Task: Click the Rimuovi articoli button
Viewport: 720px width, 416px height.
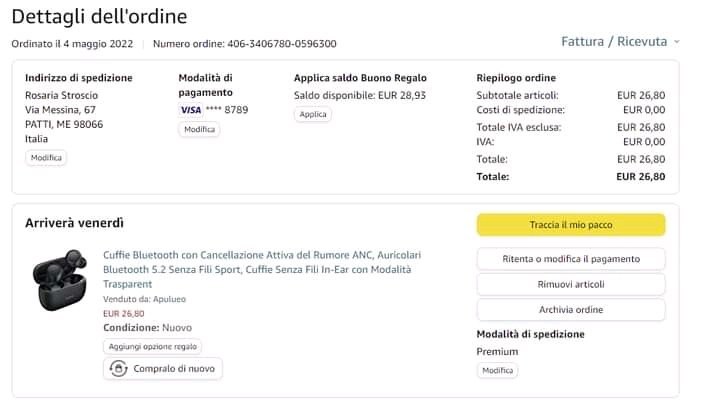Action: click(570, 284)
